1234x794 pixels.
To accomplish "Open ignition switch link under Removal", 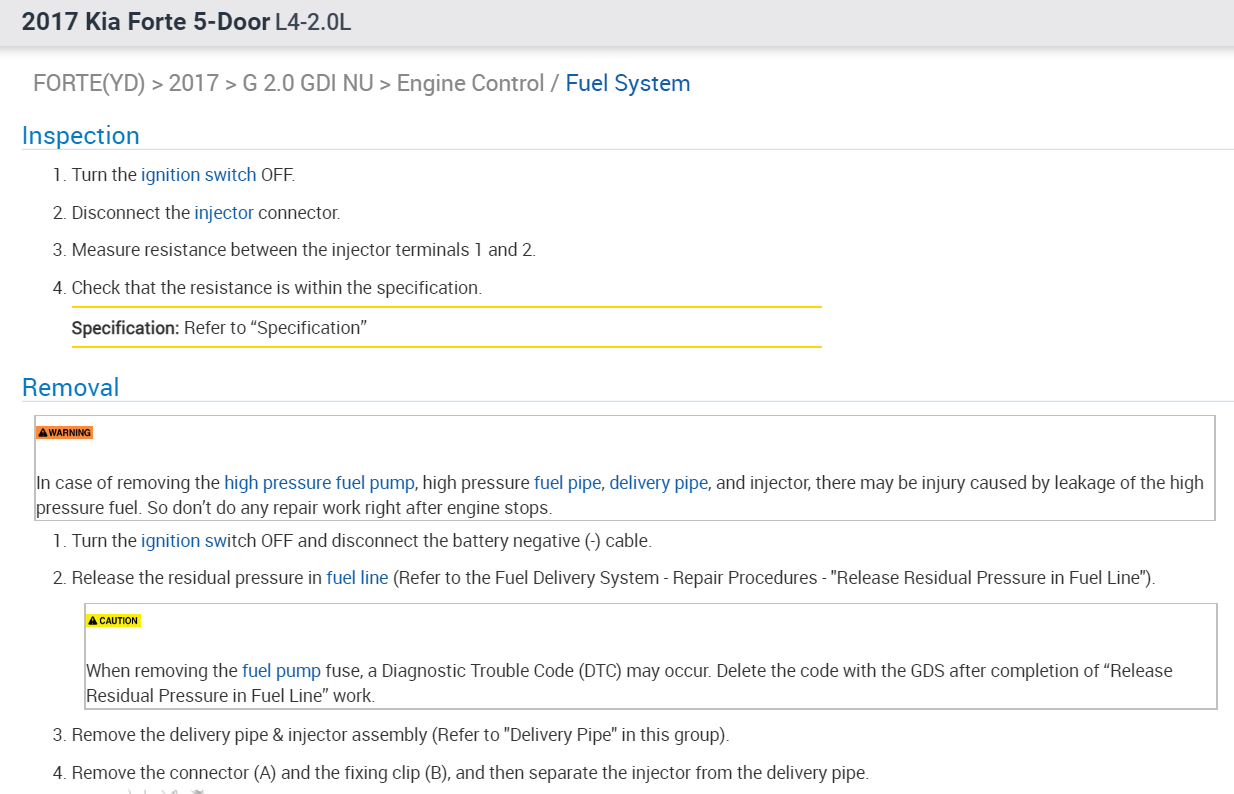I will [198, 541].
